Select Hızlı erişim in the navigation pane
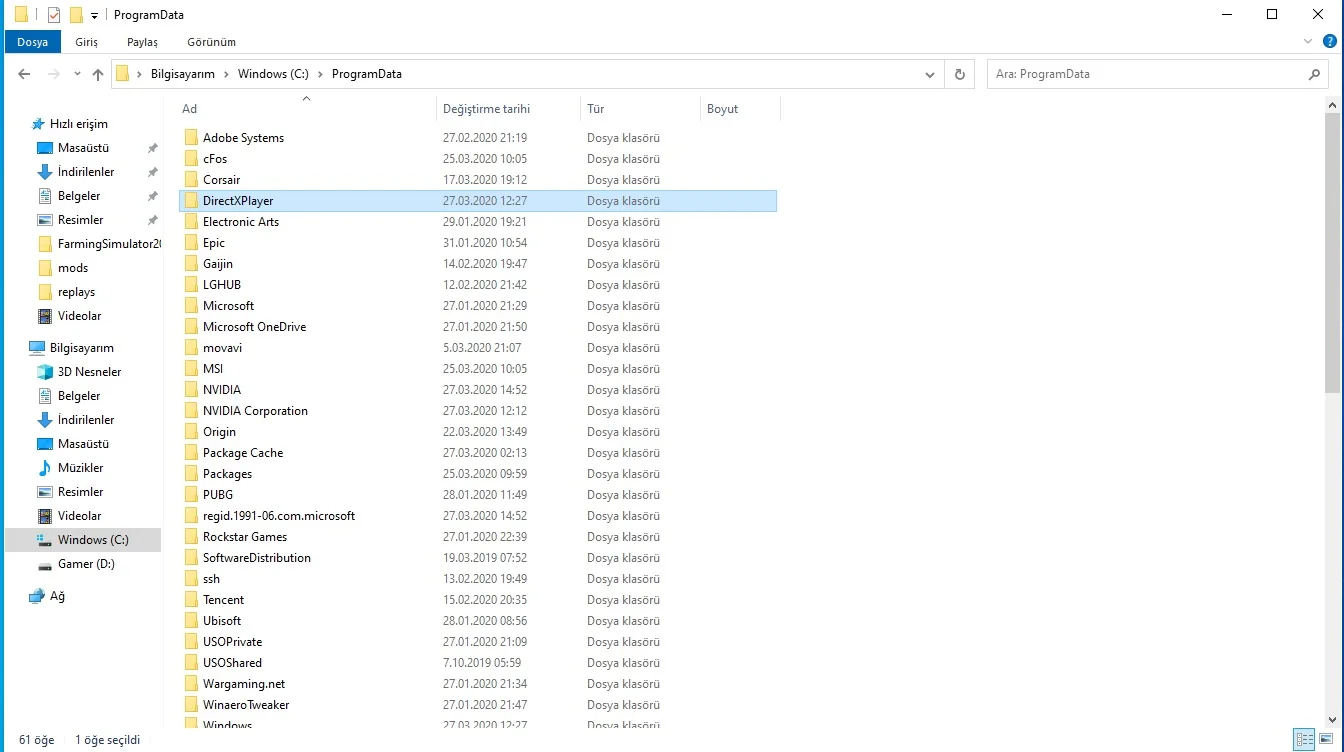The width and height of the screenshot is (1344, 752). (x=78, y=124)
